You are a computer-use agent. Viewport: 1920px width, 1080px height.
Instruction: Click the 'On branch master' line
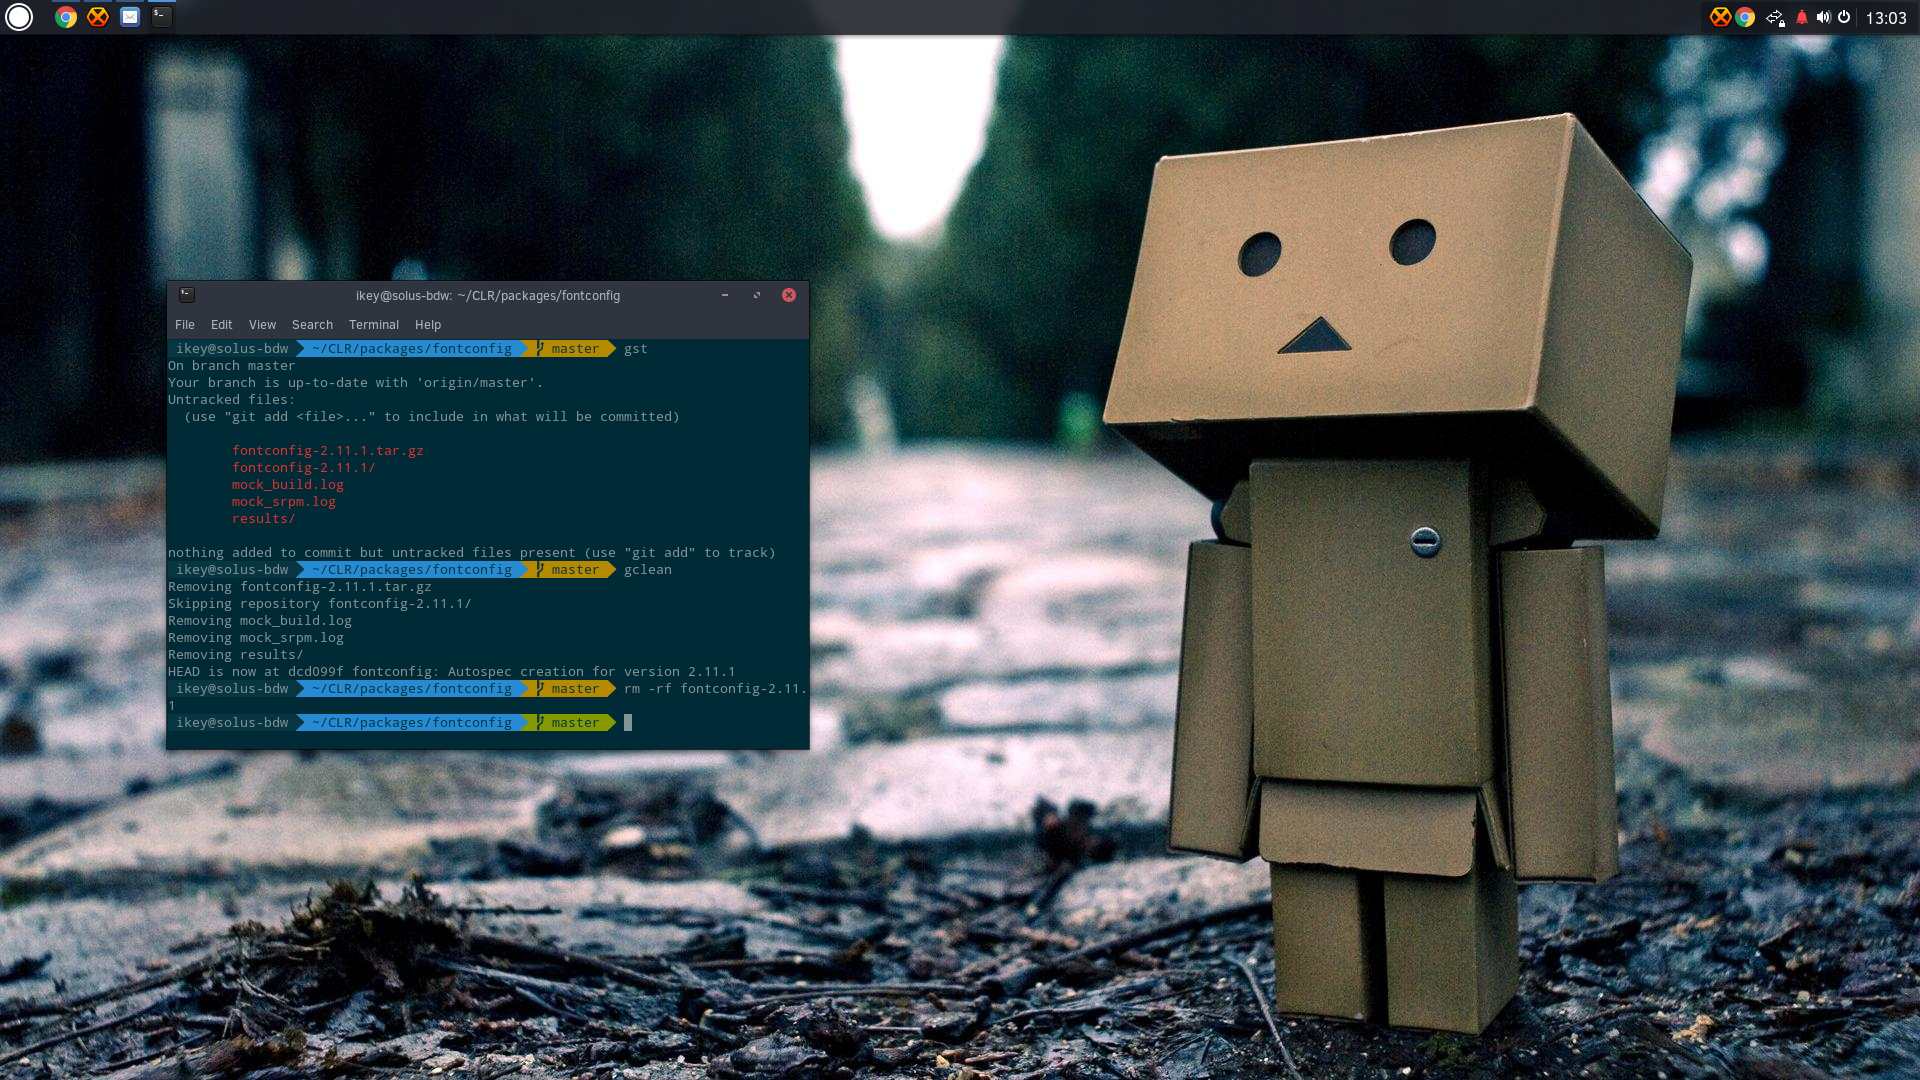pos(232,366)
